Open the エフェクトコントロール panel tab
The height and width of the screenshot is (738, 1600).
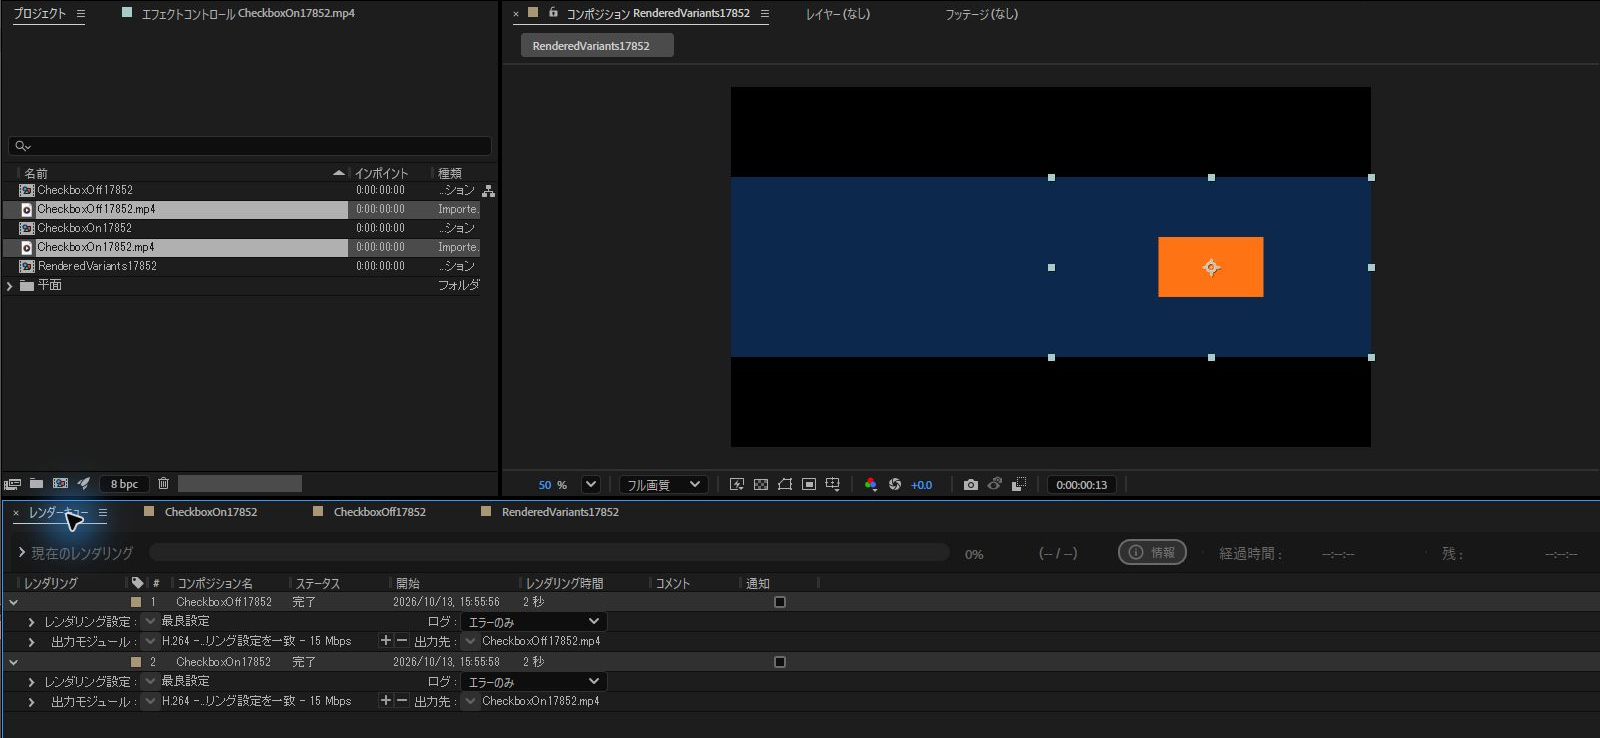[248, 14]
